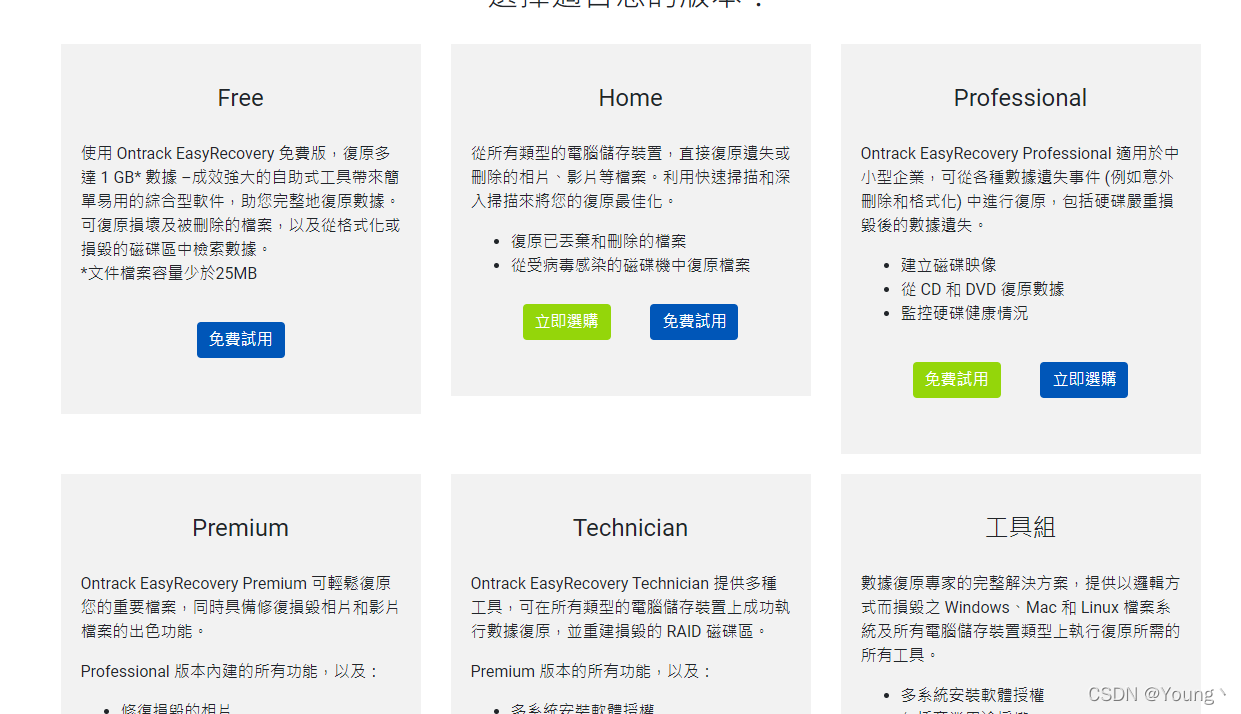Click bullet 建立磁碟映像
This screenshot has width=1241, height=714.
click(x=949, y=265)
